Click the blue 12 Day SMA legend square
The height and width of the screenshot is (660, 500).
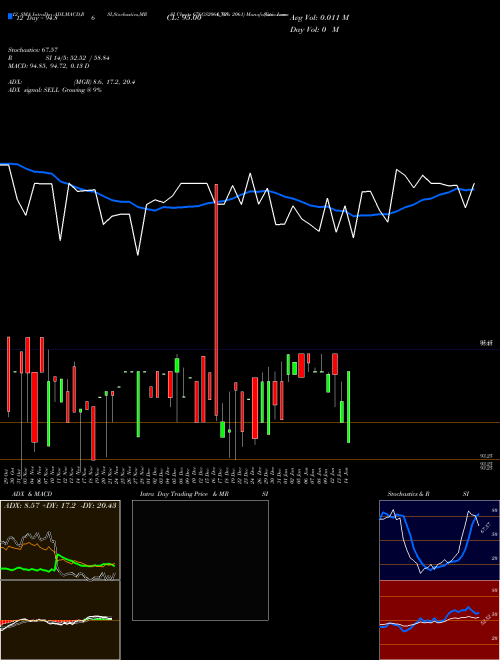click(10, 16)
